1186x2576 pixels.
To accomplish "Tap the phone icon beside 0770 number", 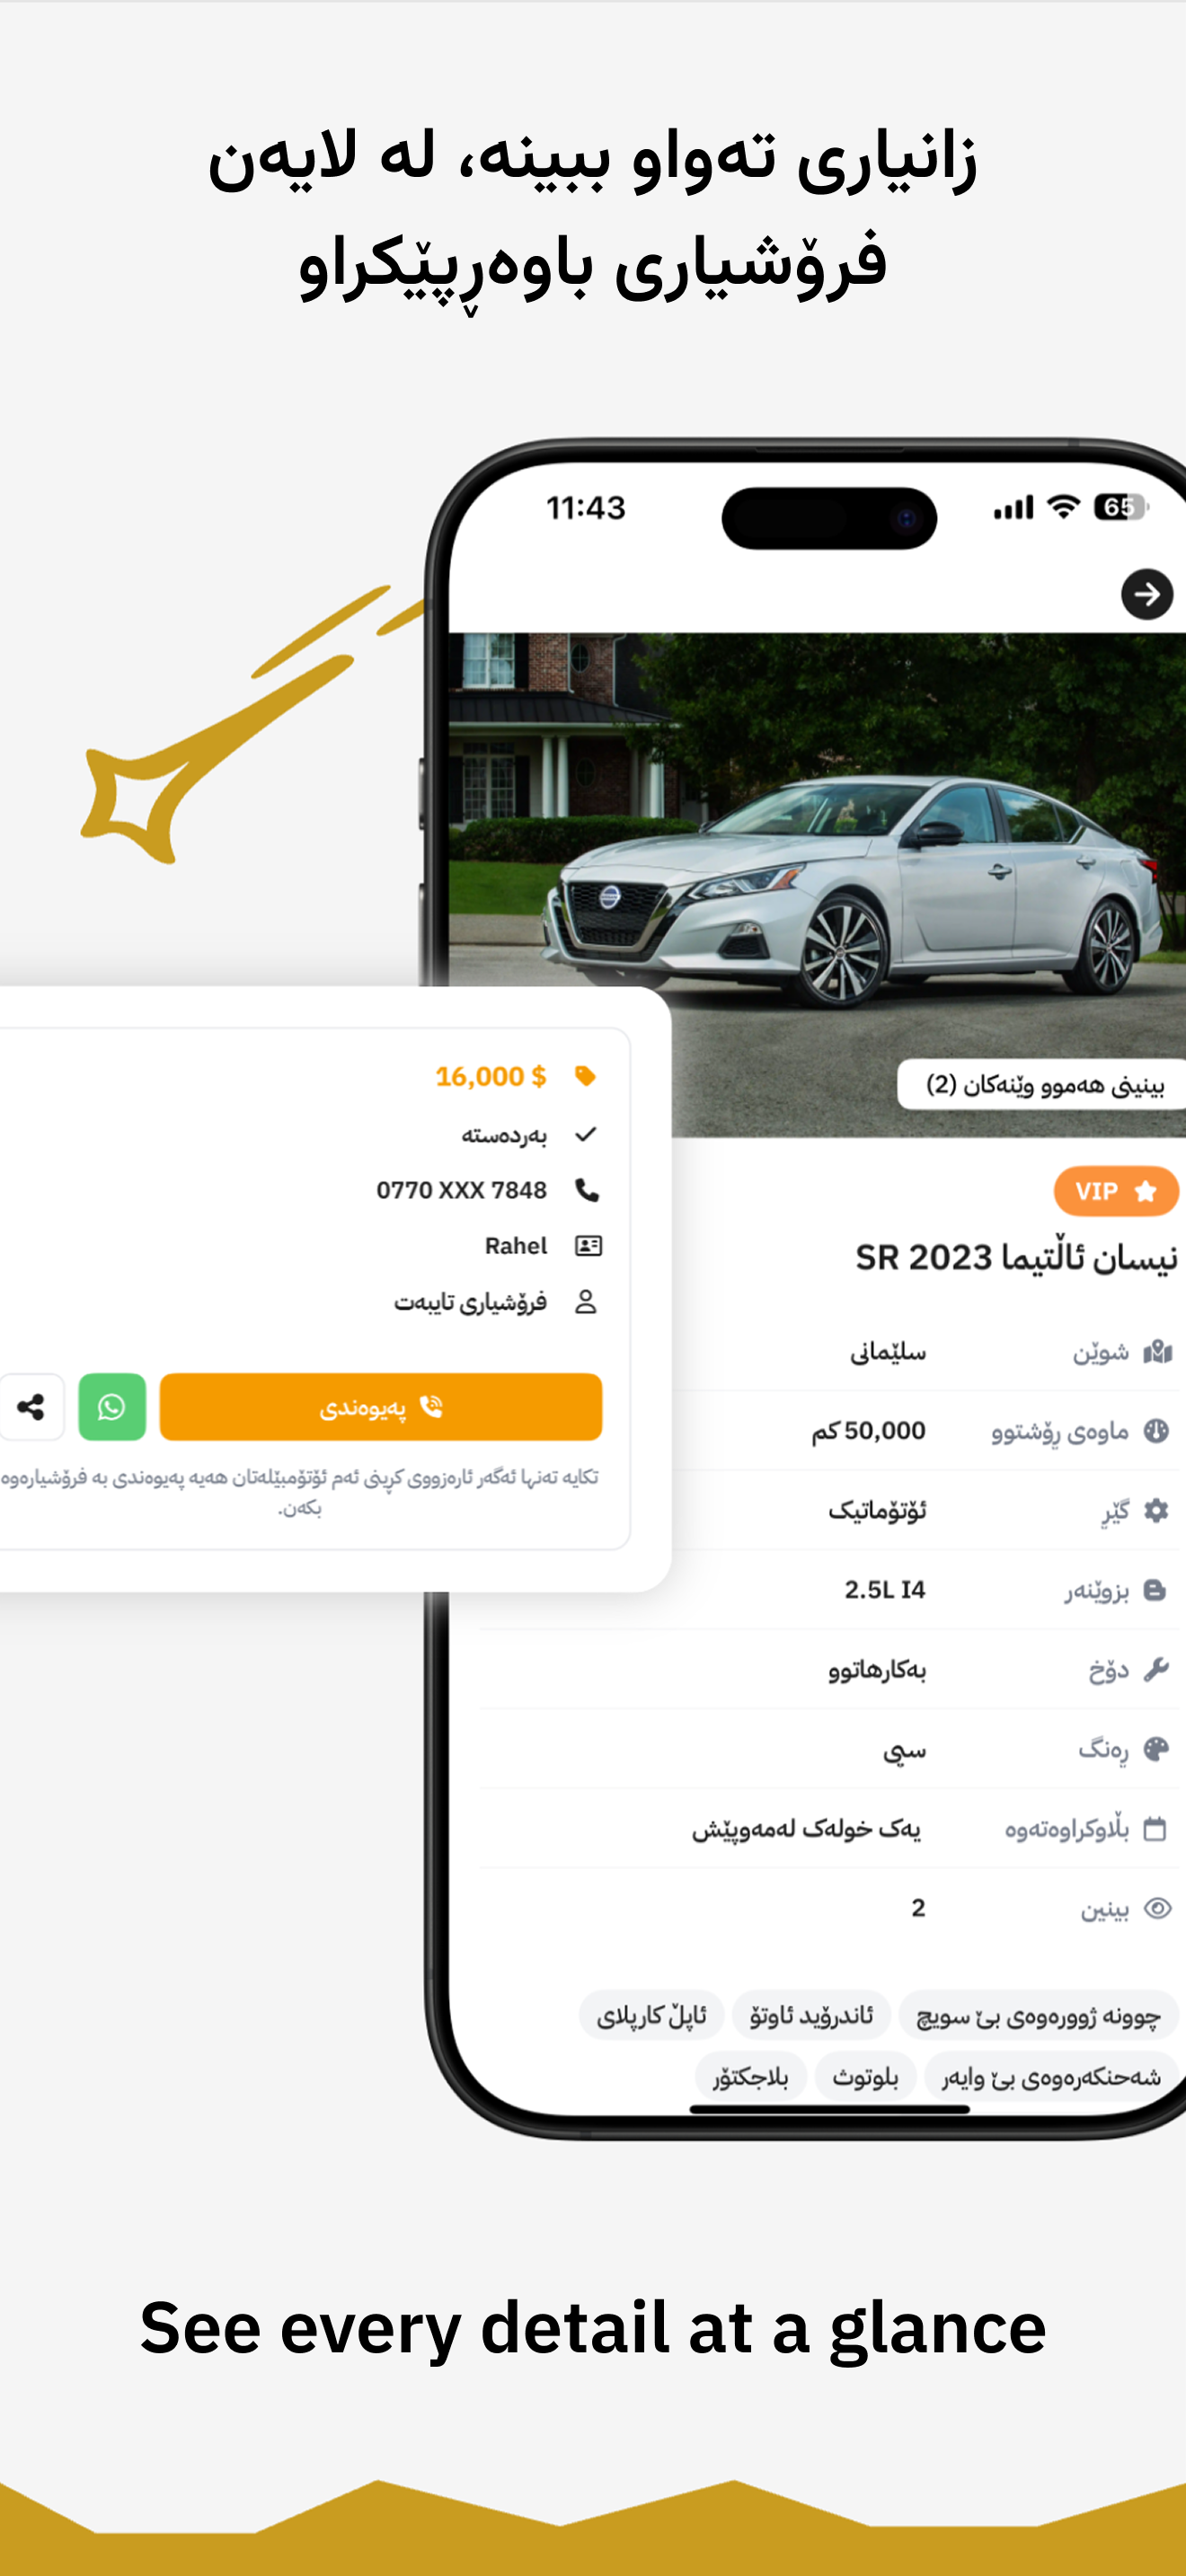I will pyautogui.click(x=587, y=1190).
